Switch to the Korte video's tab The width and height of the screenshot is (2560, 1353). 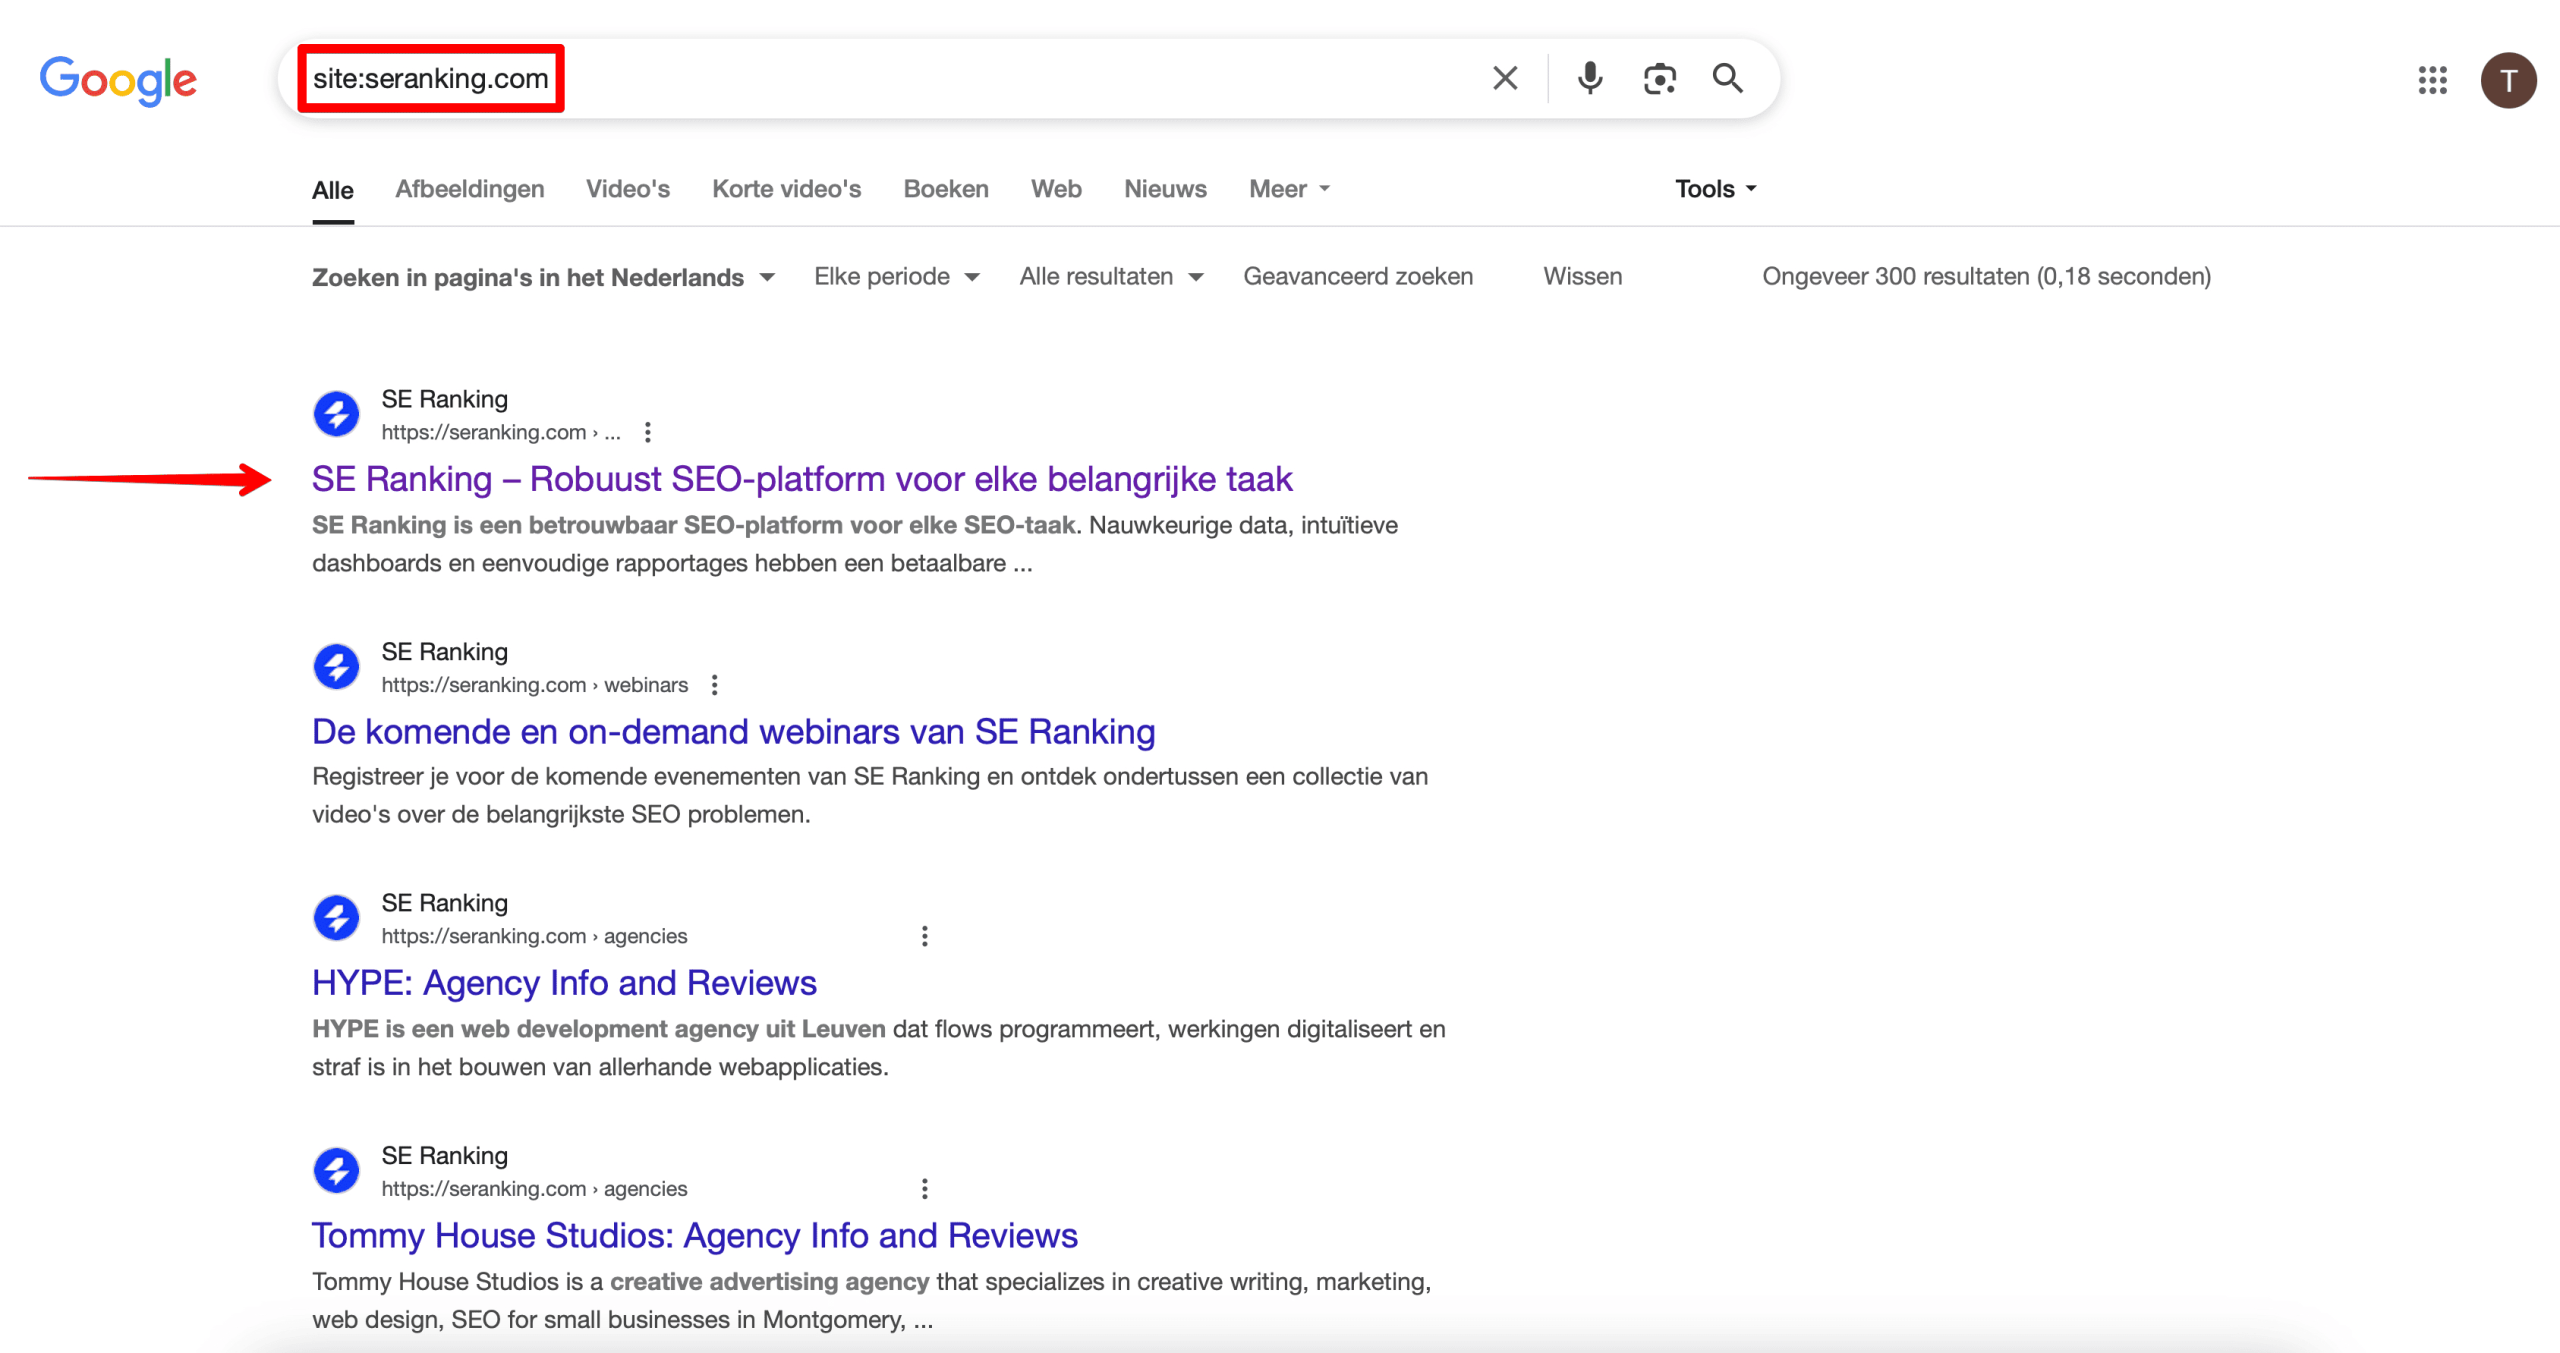click(x=787, y=189)
